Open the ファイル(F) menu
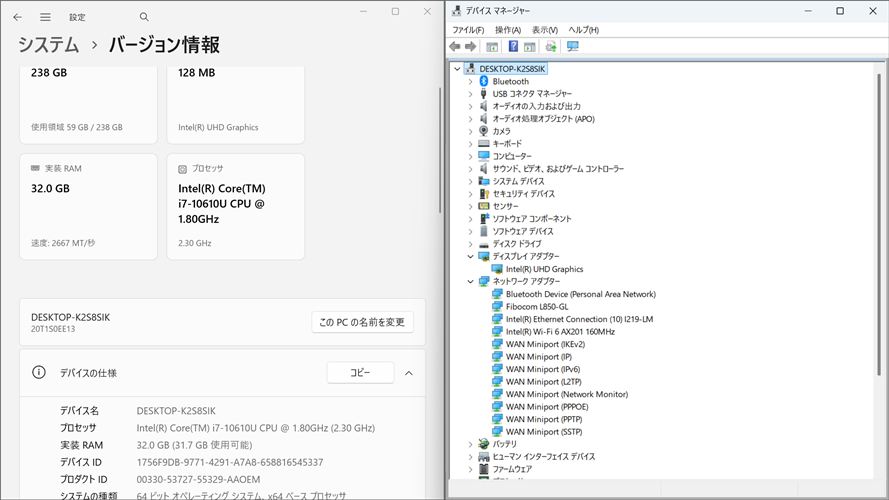This screenshot has height=500, width=889. pos(468,30)
